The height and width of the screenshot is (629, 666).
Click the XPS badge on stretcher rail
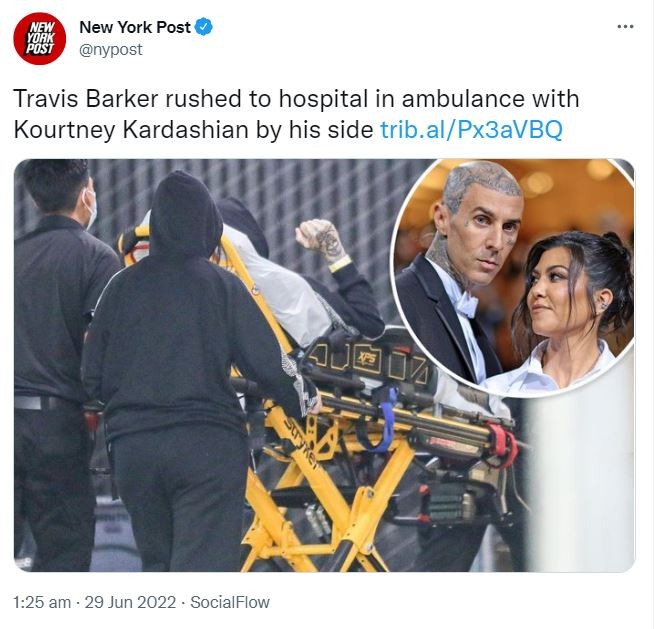(367, 360)
